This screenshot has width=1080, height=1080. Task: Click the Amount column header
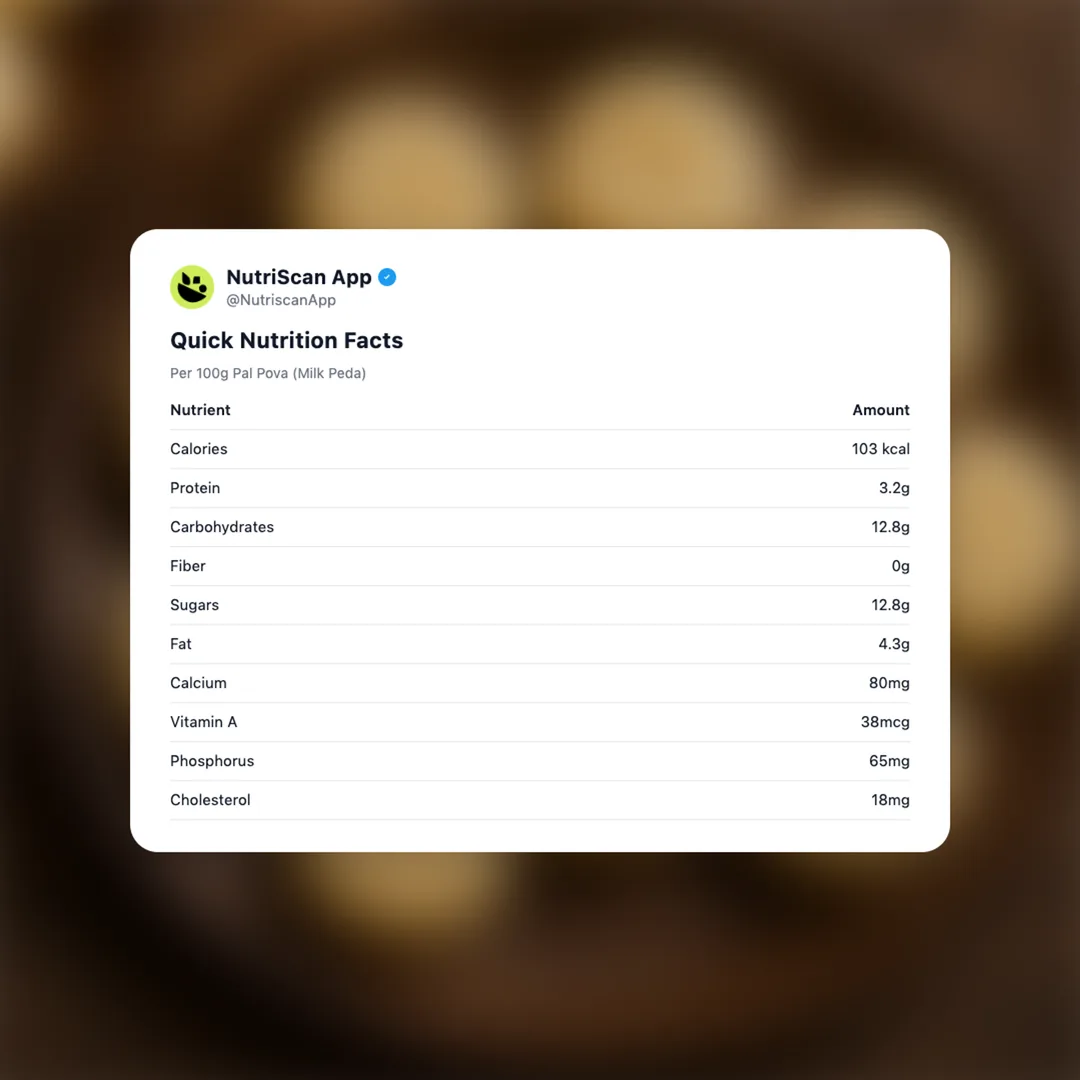point(880,410)
